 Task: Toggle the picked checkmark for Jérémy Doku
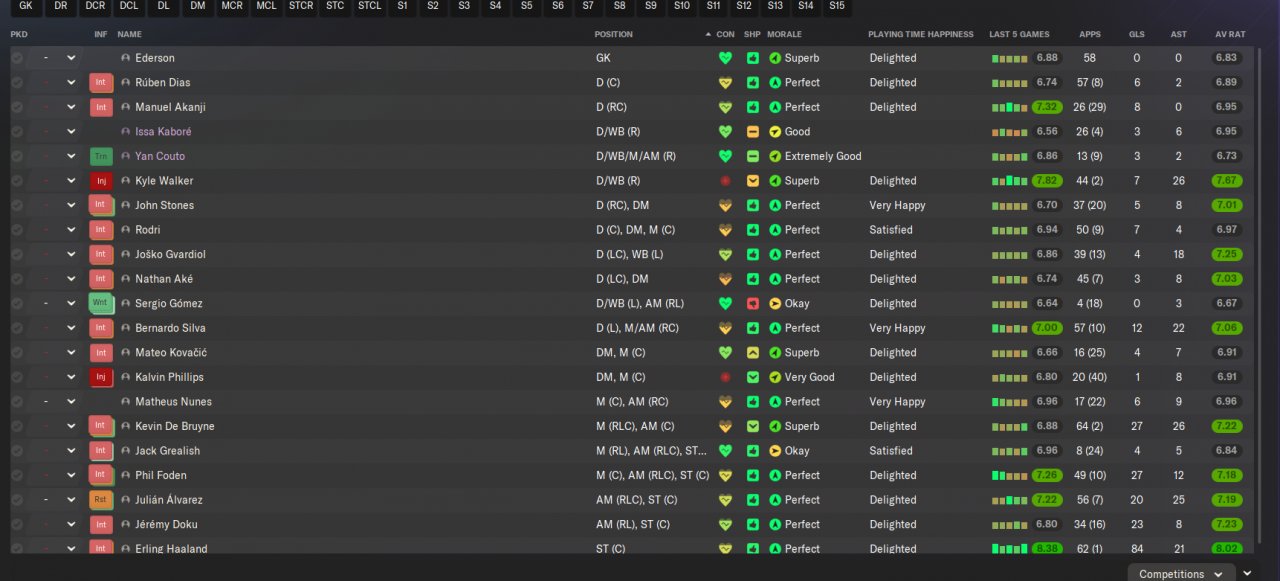click(x=17, y=524)
